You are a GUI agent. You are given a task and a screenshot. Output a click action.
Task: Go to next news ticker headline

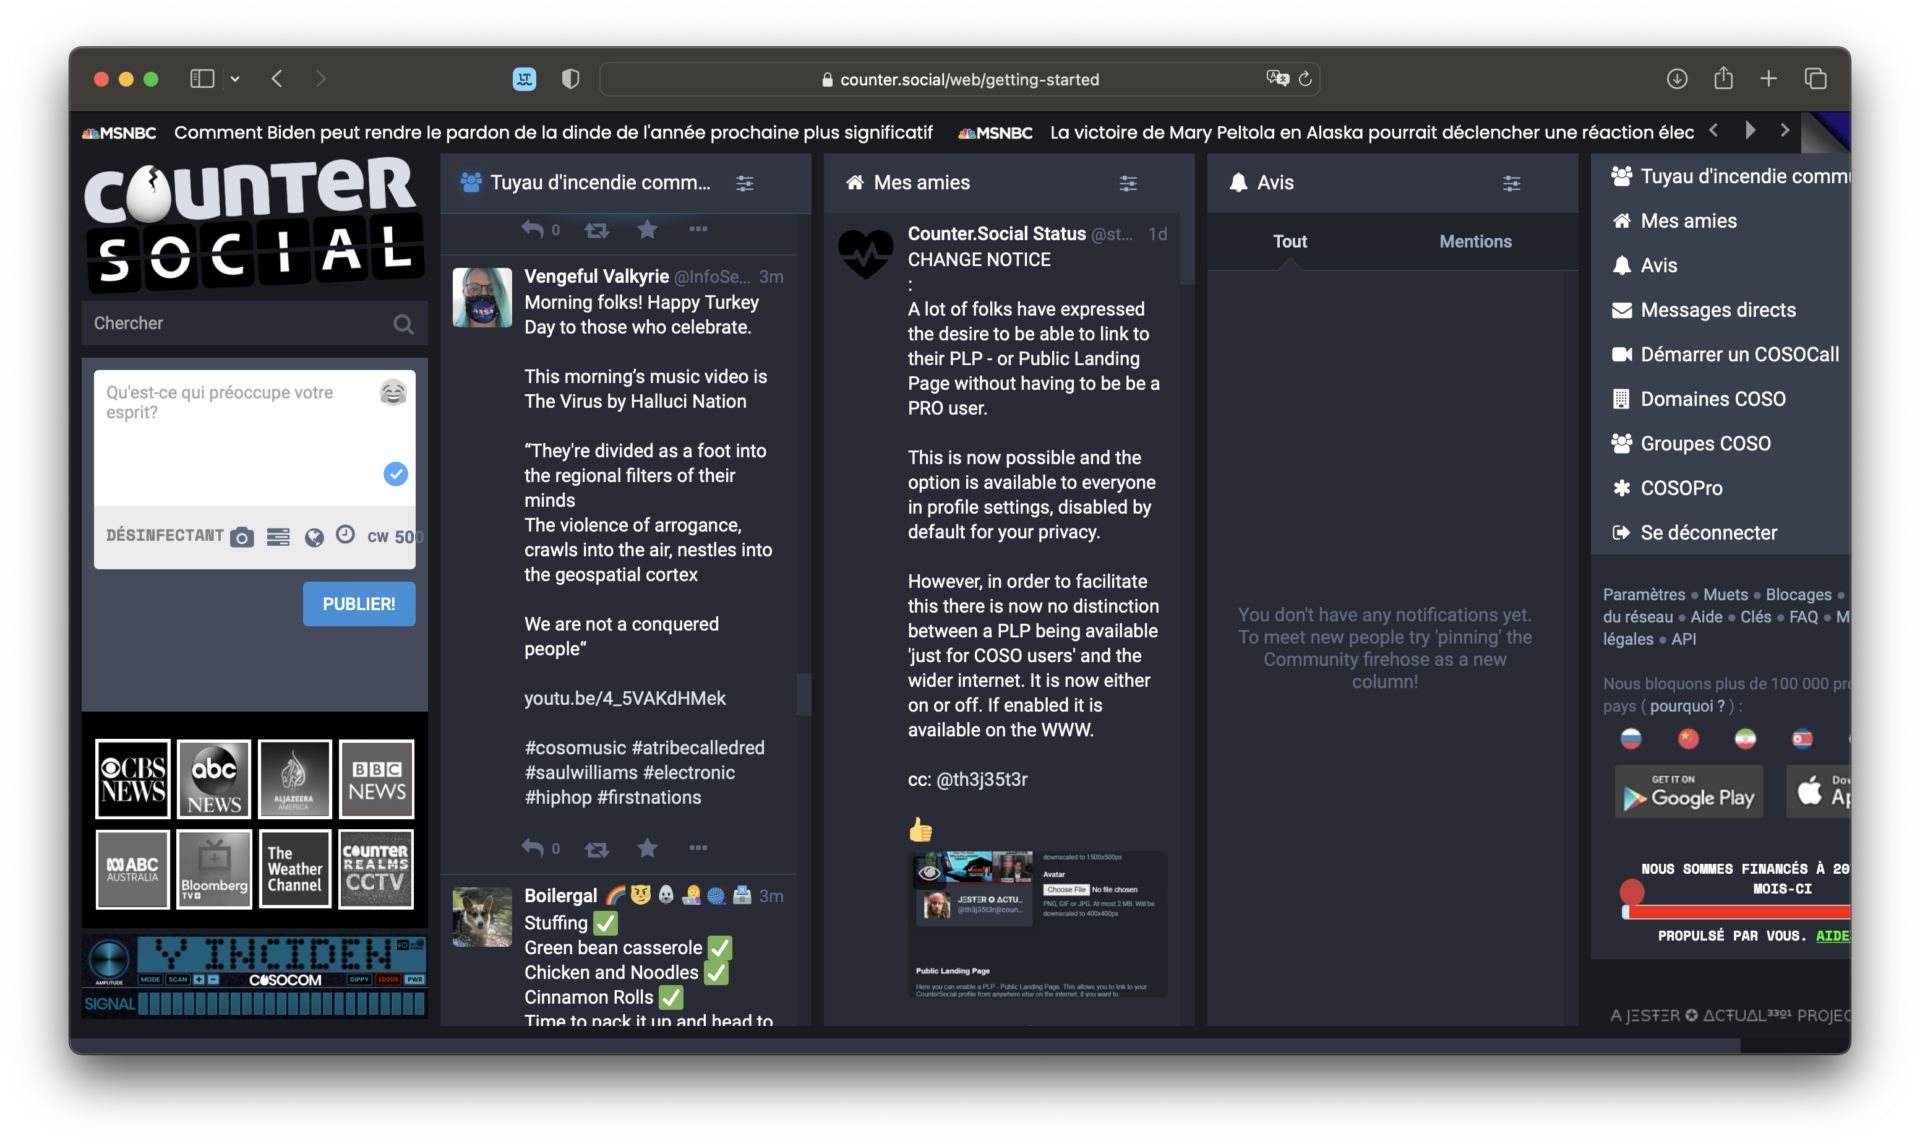tap(1785, 130)
